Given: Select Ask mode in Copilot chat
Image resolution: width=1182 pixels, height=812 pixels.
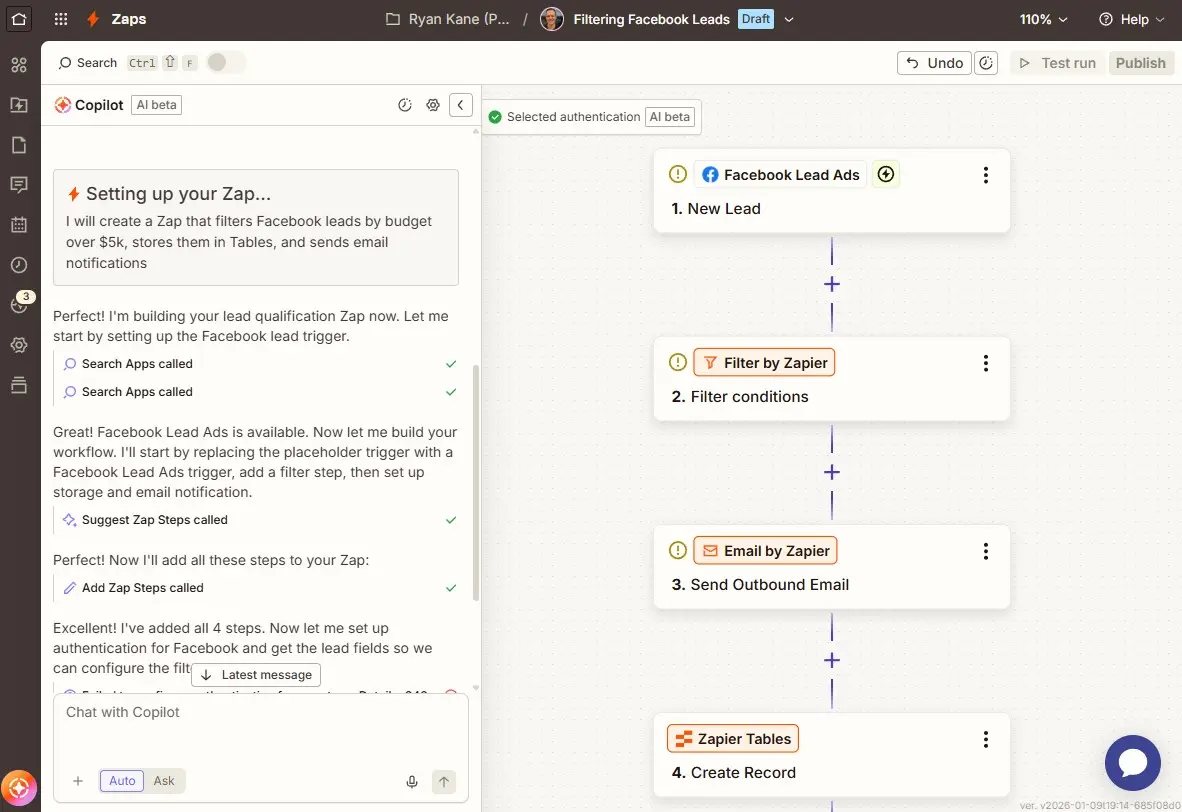Looking at the screenshot, I should 164,781.
